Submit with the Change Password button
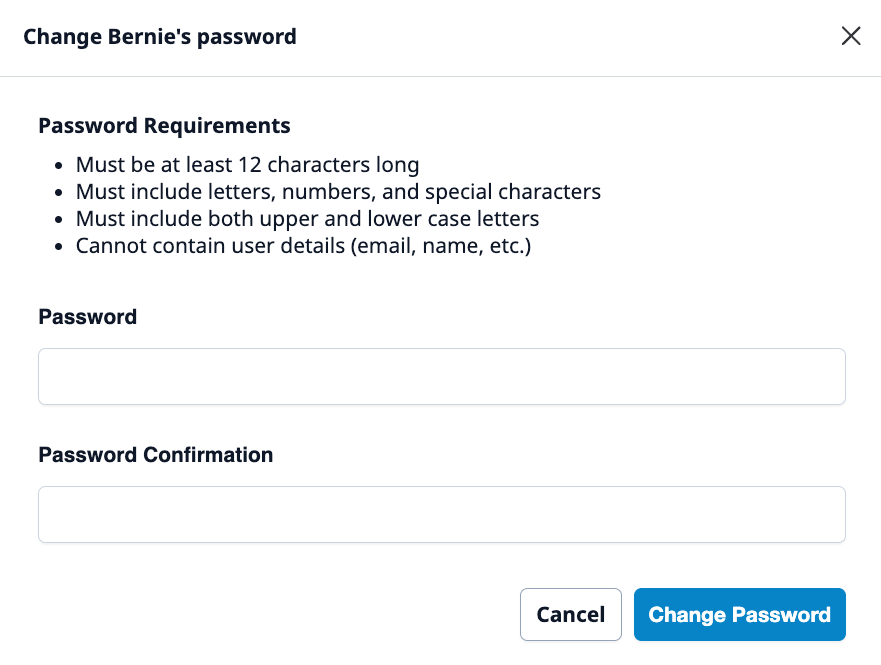This screenshot has height=665, width=881. click(739, 614)
